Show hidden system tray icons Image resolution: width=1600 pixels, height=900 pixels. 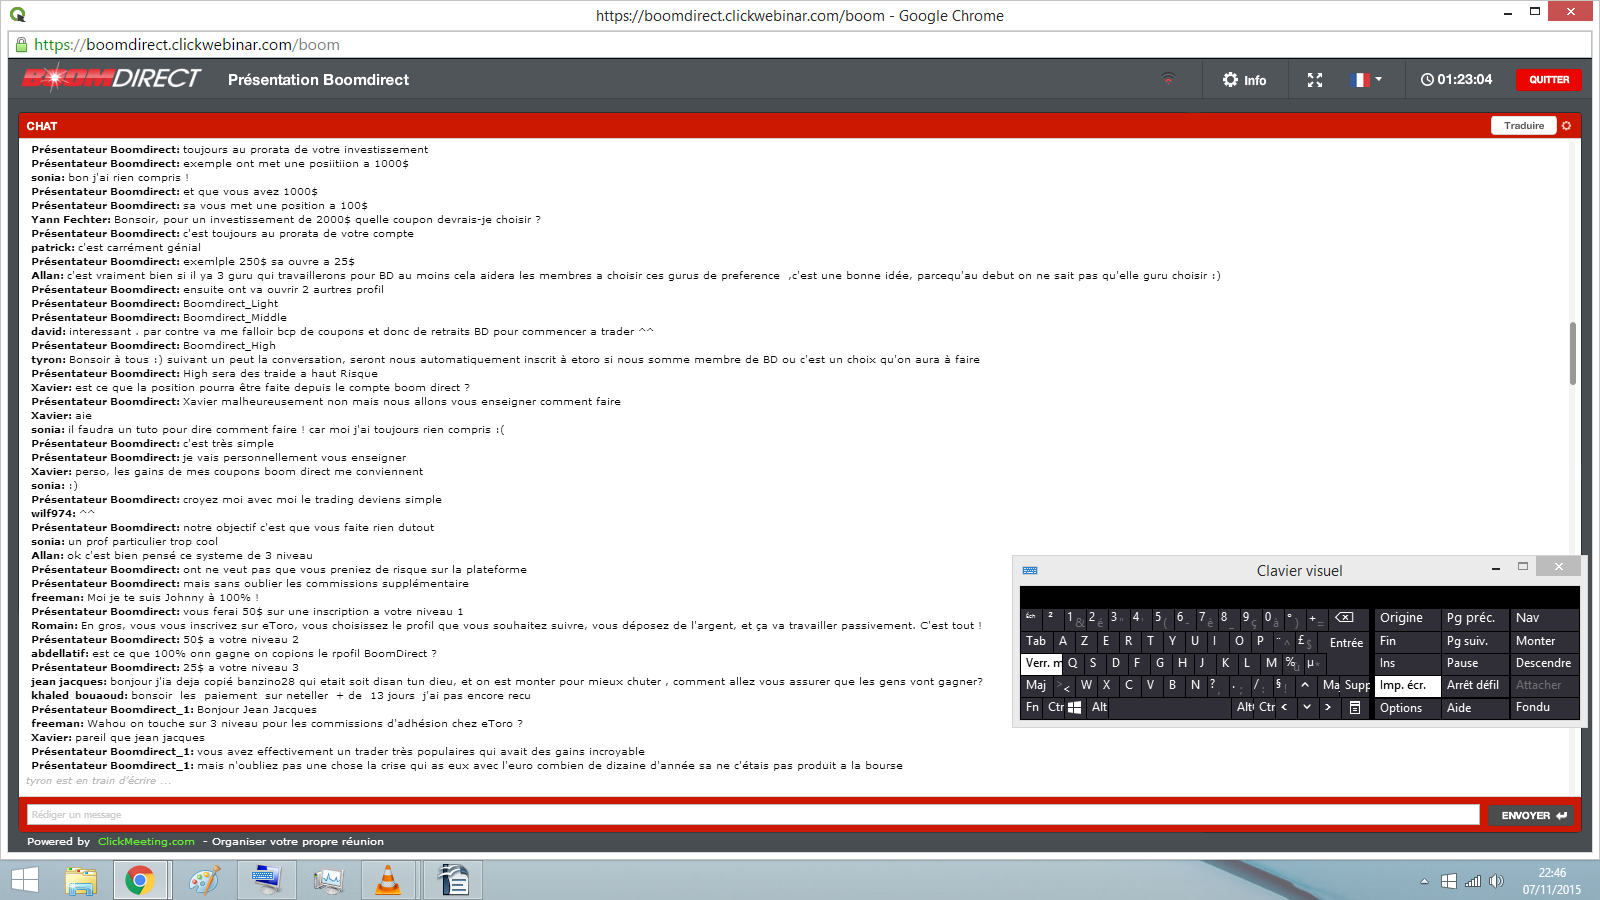pyautogui.click(x=1424, y=882)
